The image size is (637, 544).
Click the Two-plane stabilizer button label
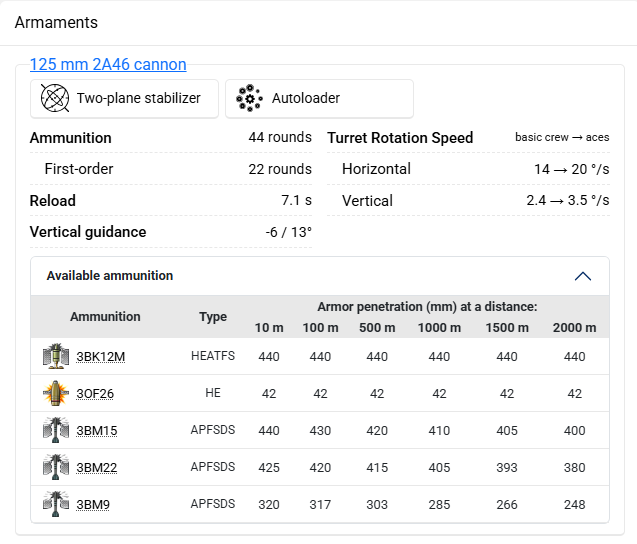[x=139, y=99]
